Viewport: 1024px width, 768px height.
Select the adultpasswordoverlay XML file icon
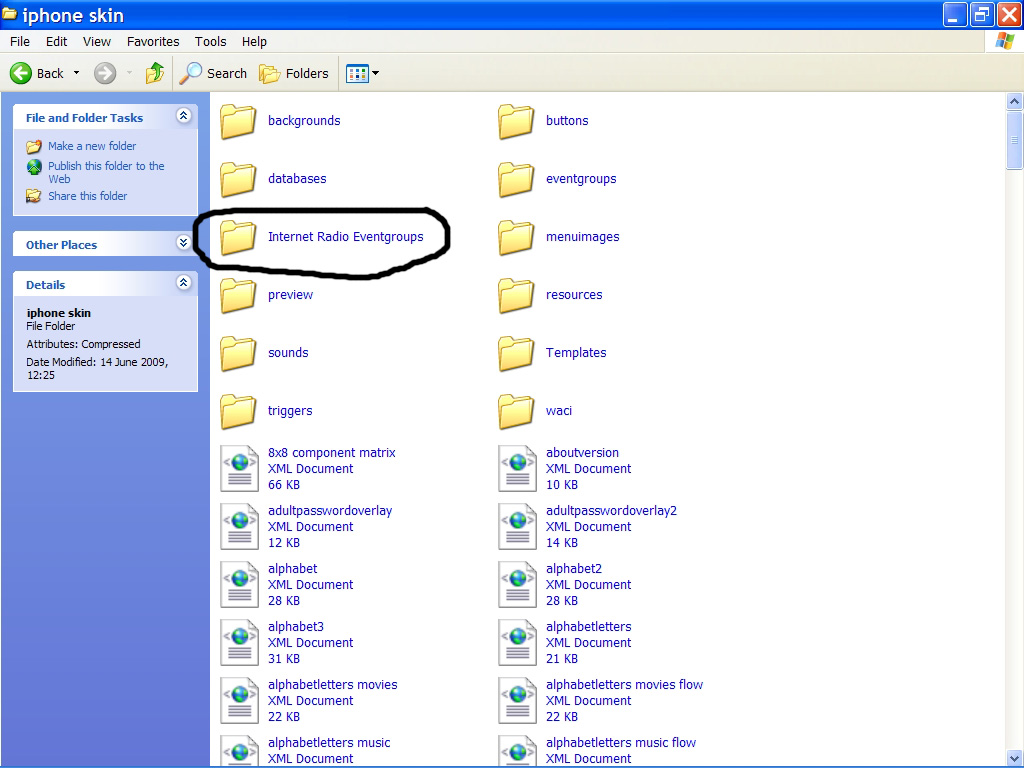[x=239, y=526]
